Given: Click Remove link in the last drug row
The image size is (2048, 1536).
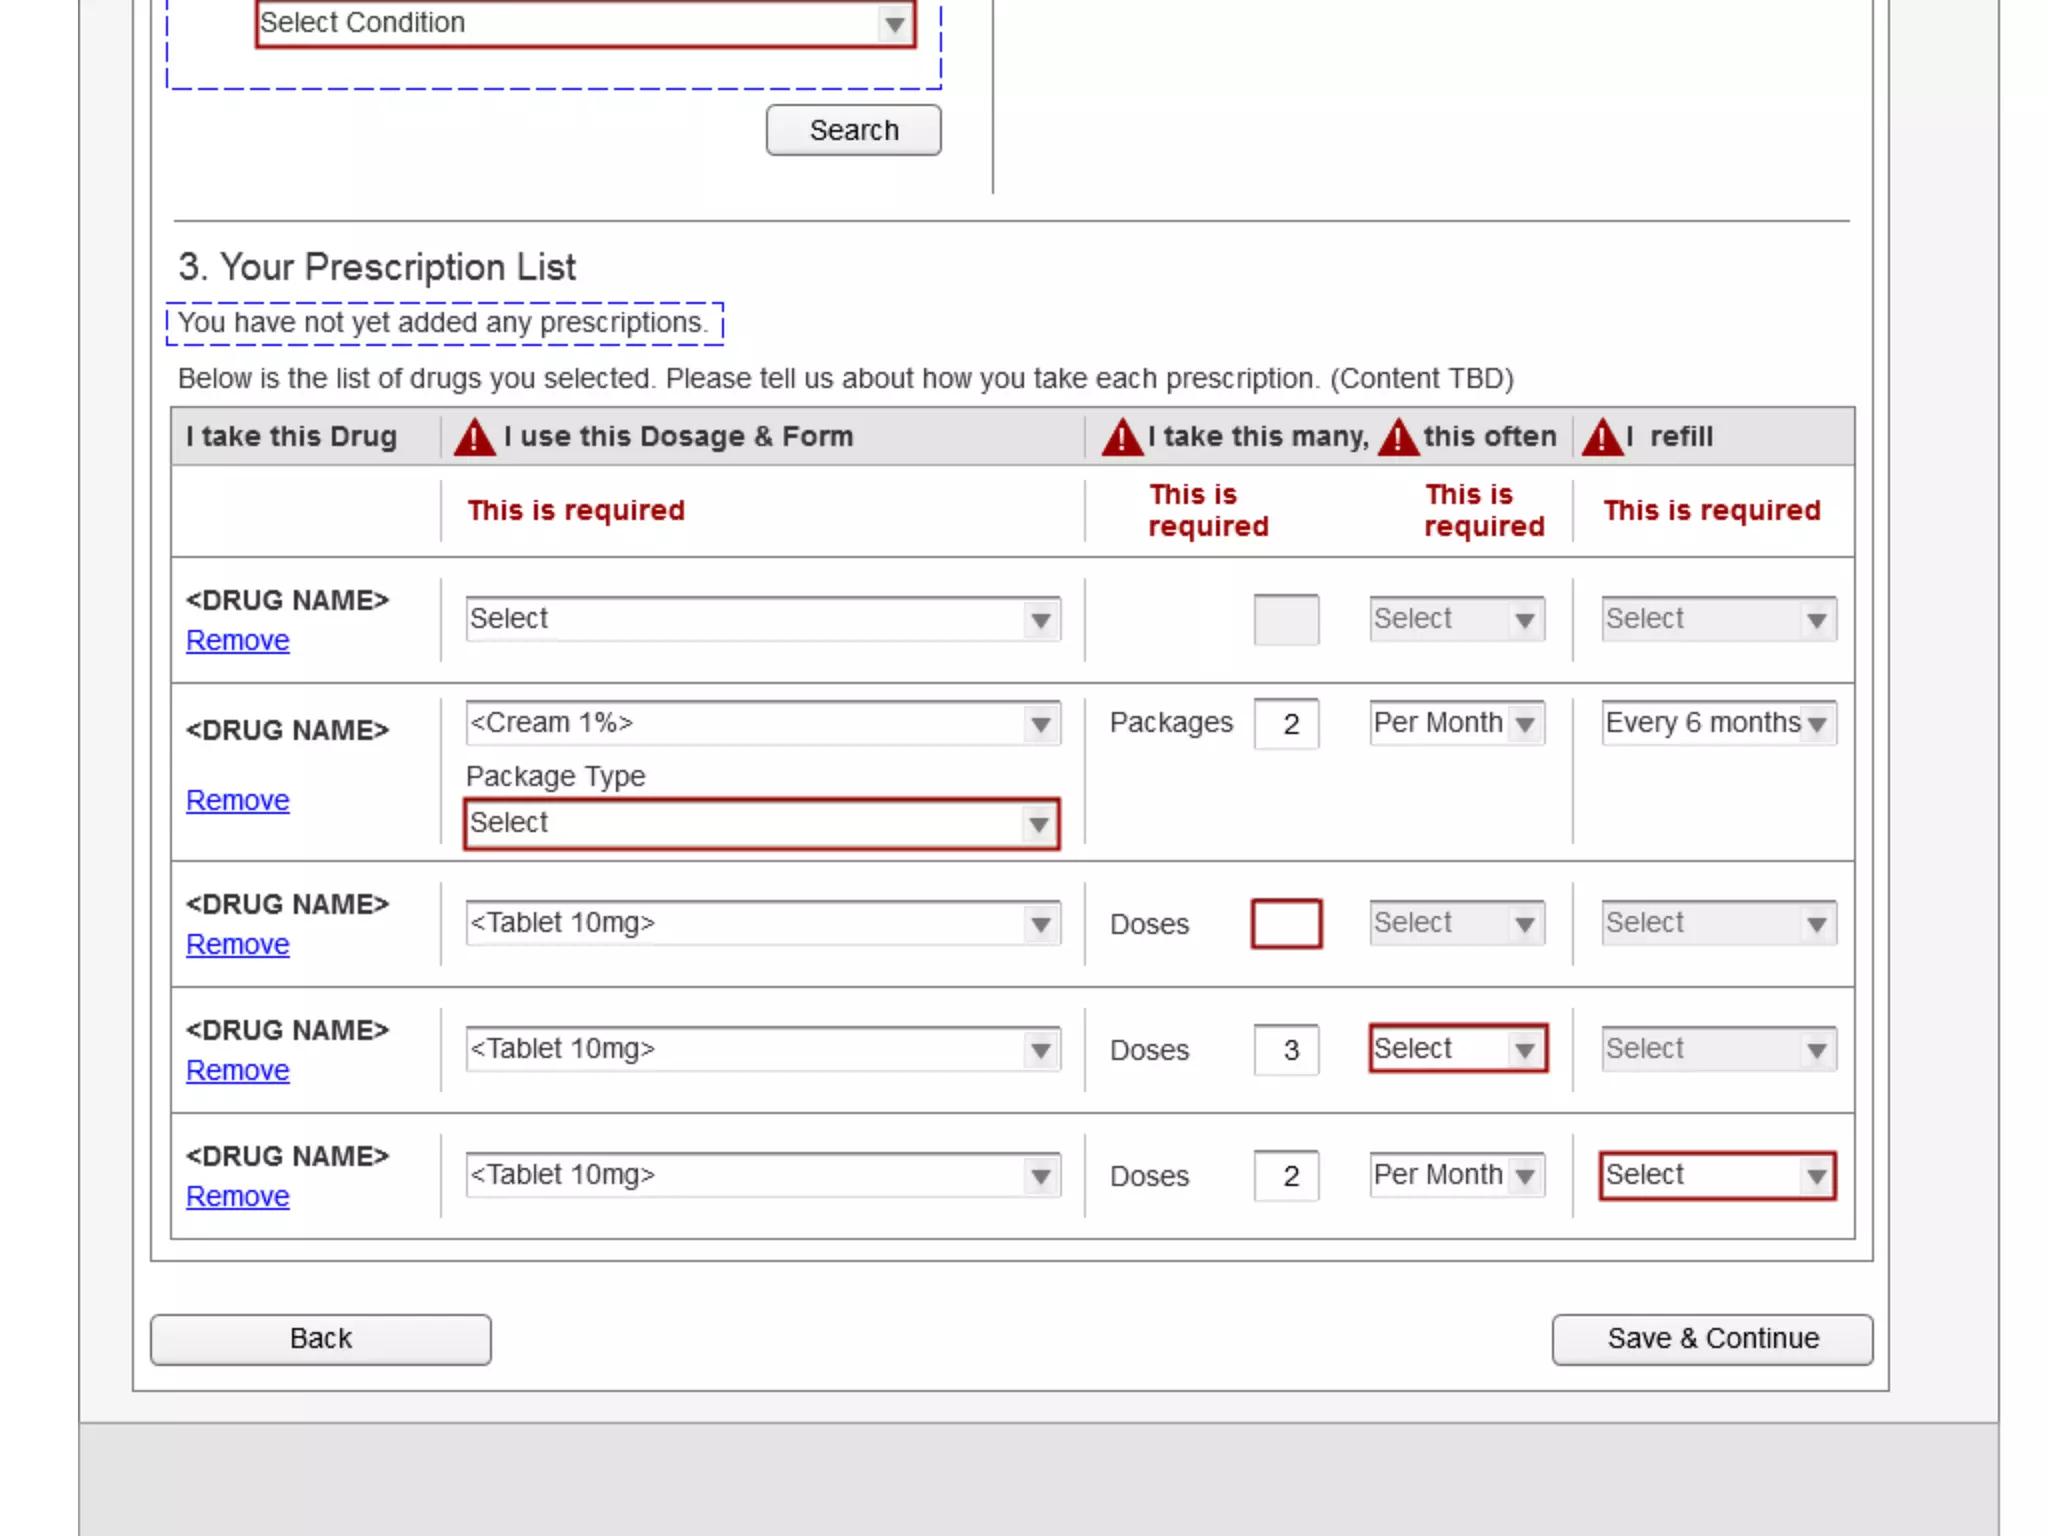Looking at the screenshot, I should pyautogui.click(x=238, y=1197).
